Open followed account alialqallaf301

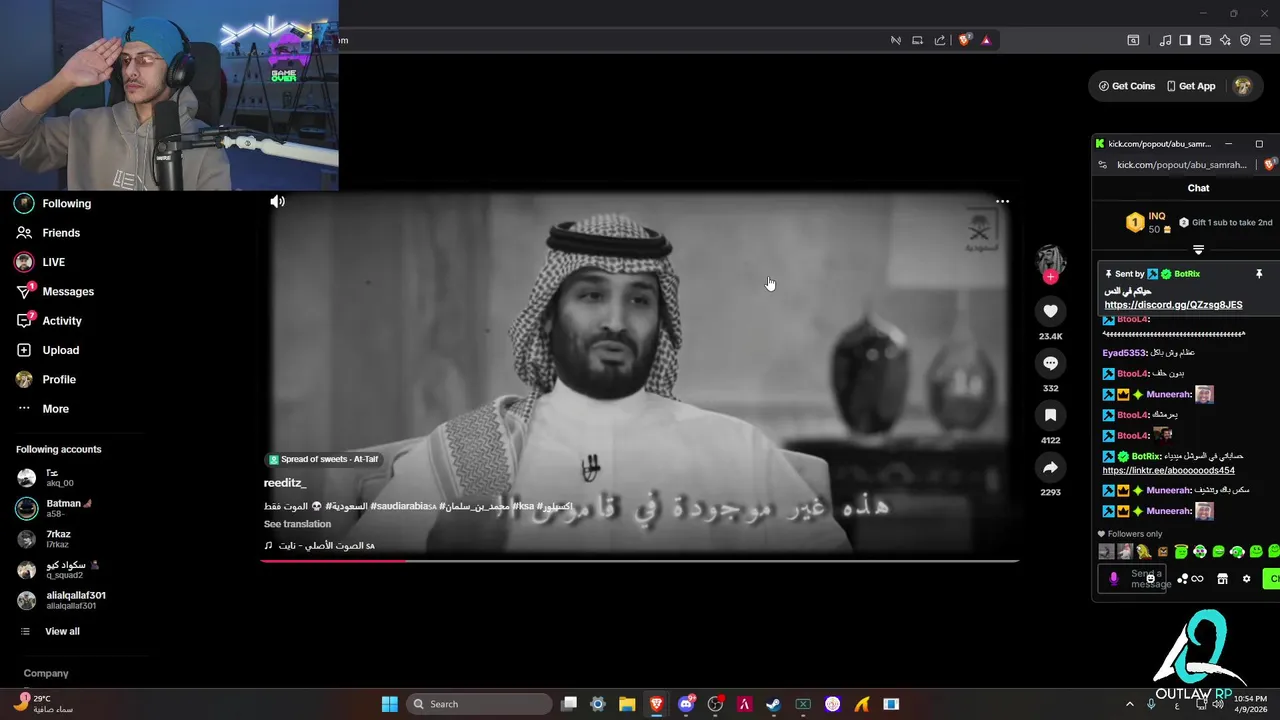coord(62,600)
